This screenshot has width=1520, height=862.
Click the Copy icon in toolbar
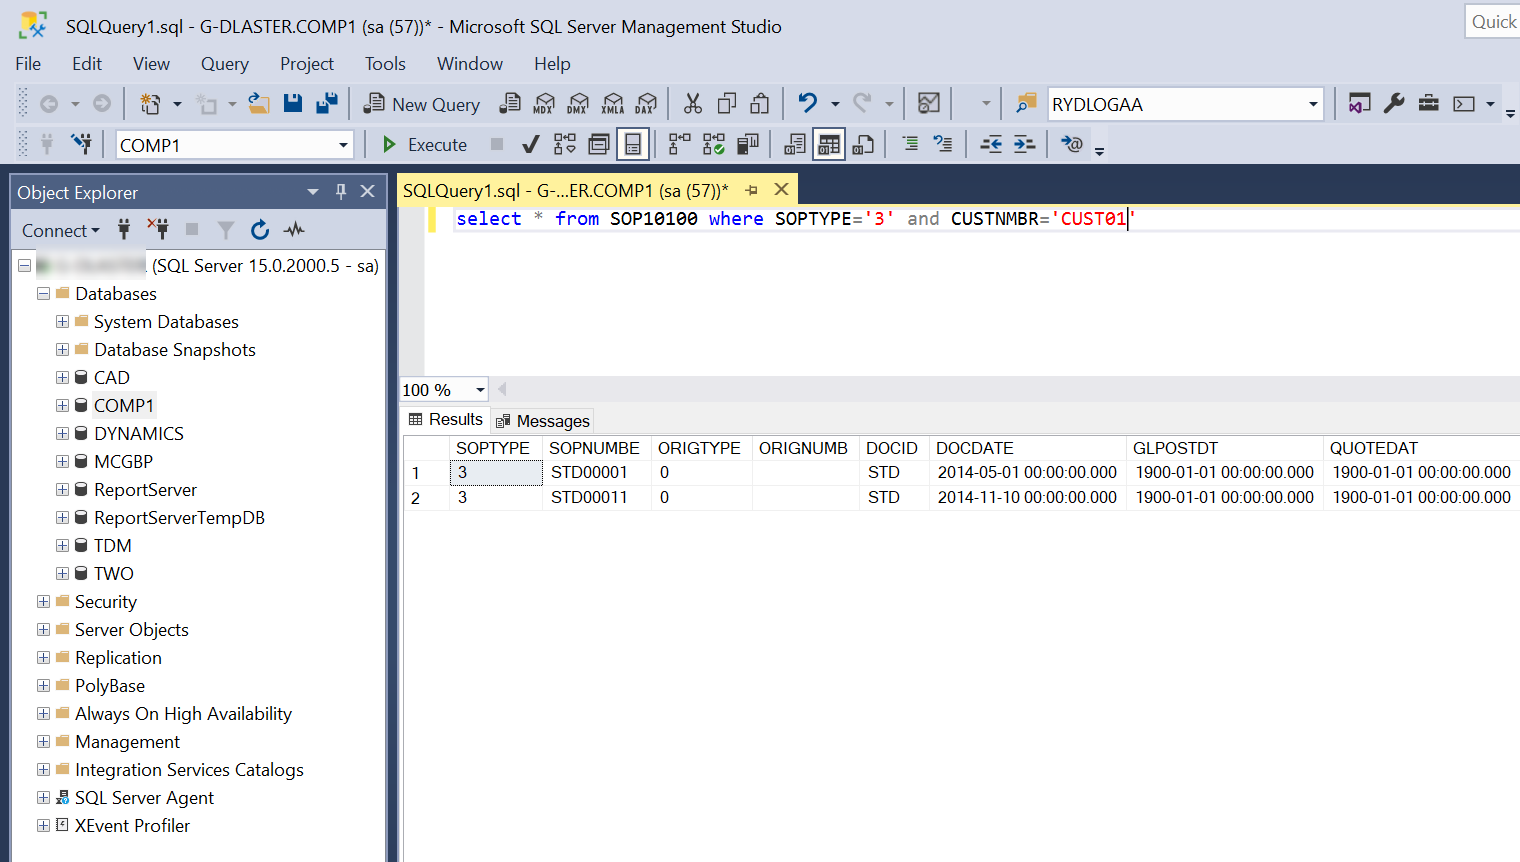tap(727, 104)
